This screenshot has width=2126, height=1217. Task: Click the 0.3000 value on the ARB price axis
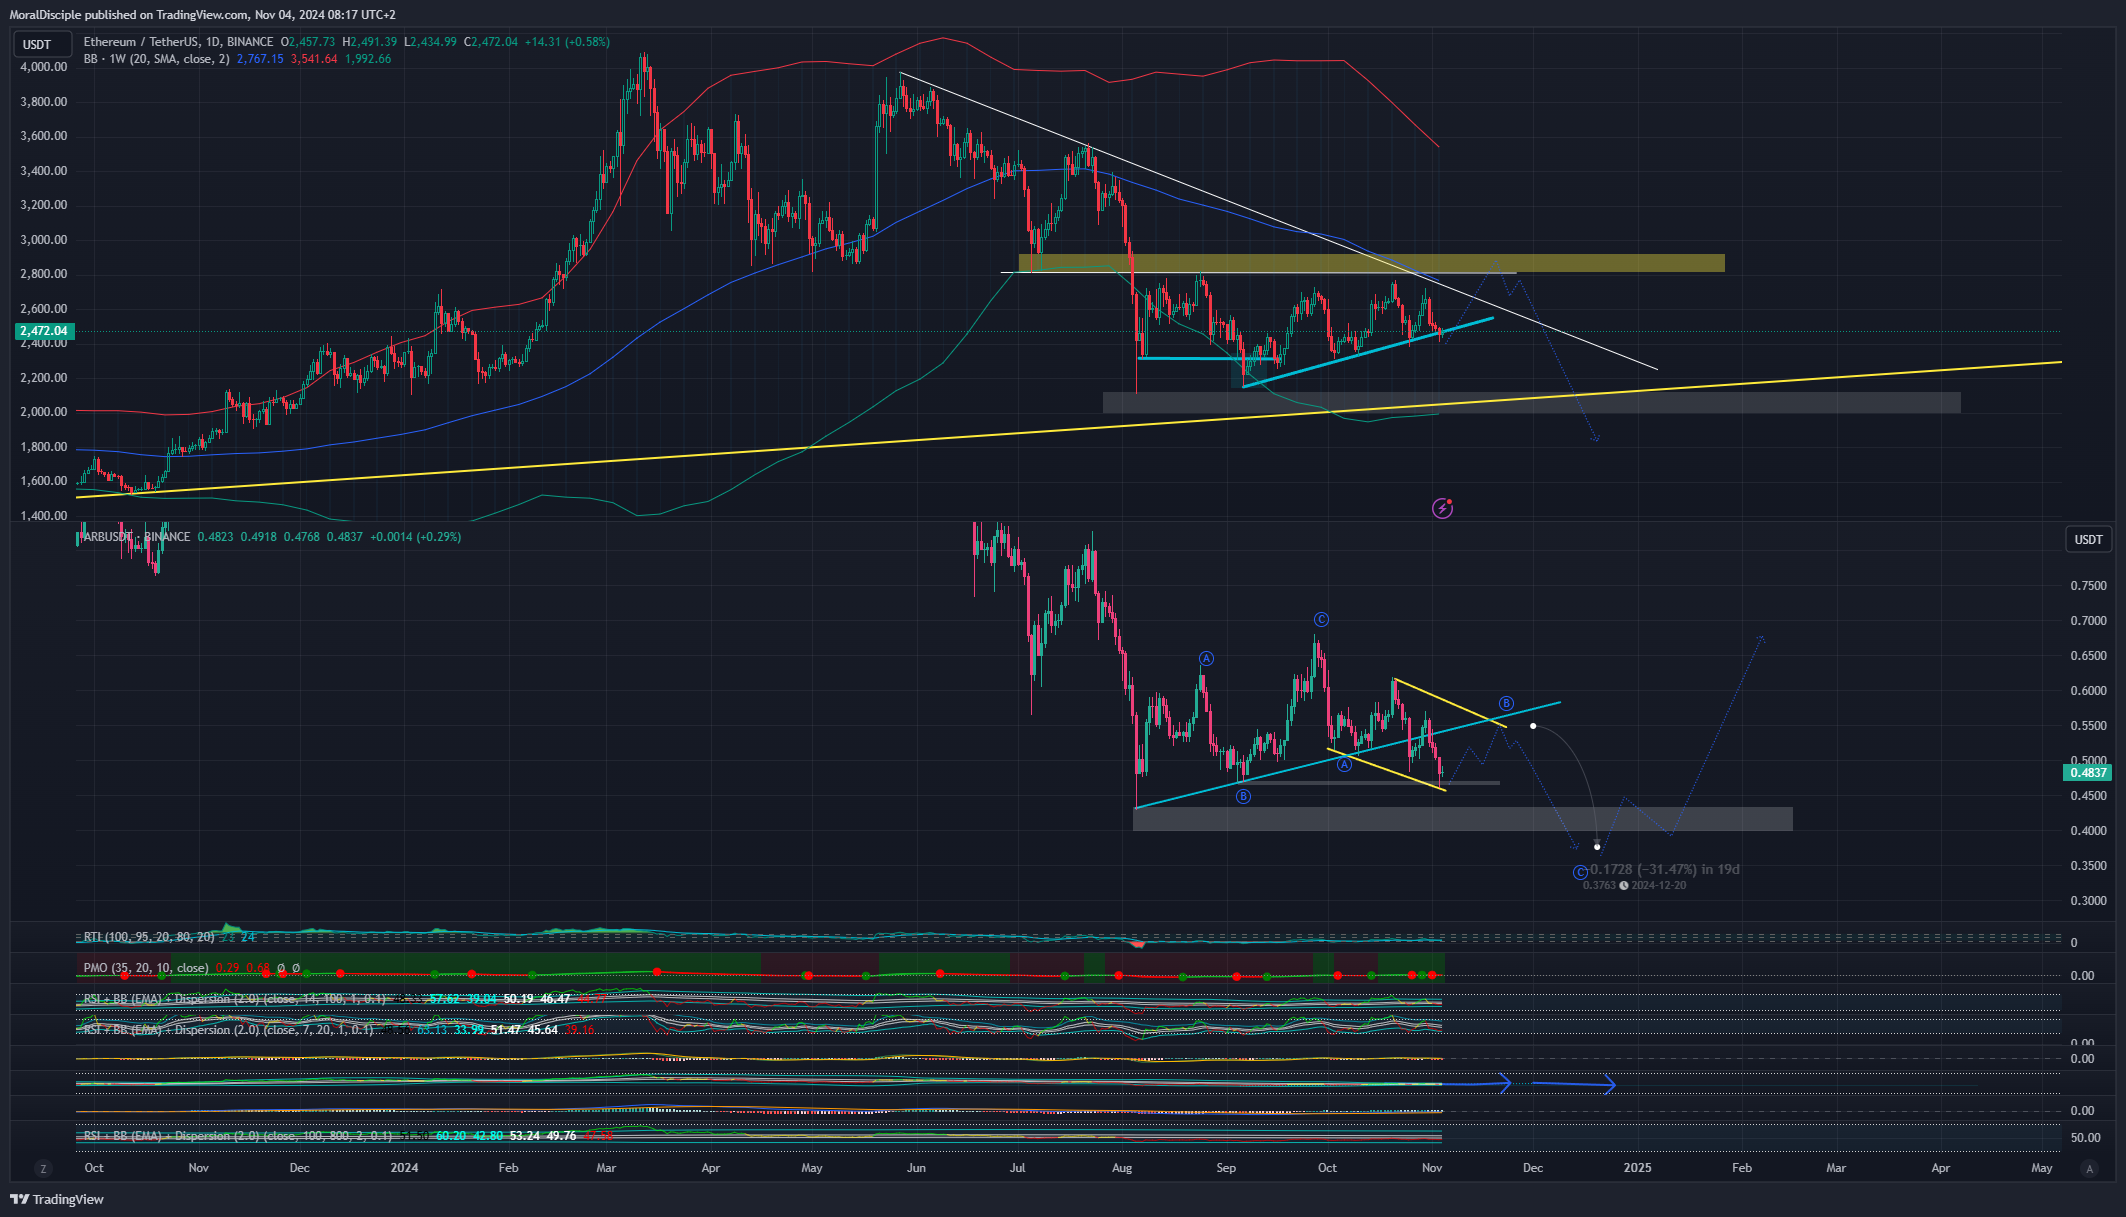(2088, 901)
